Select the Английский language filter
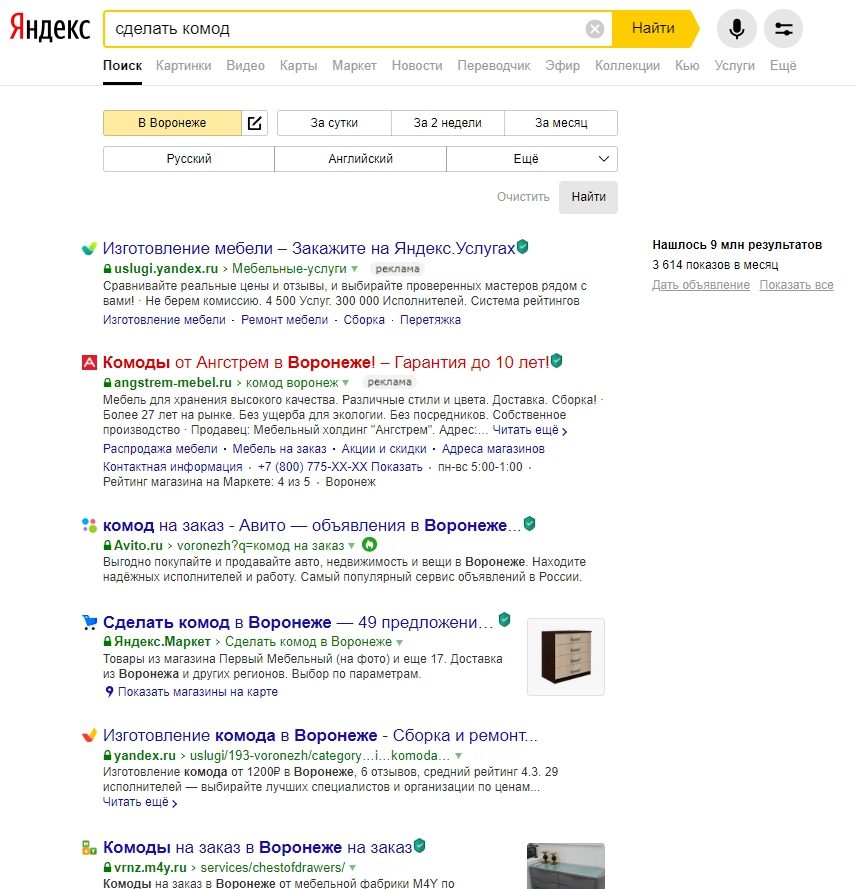This screenshot has height=889, width=856. tap(361, 159)
